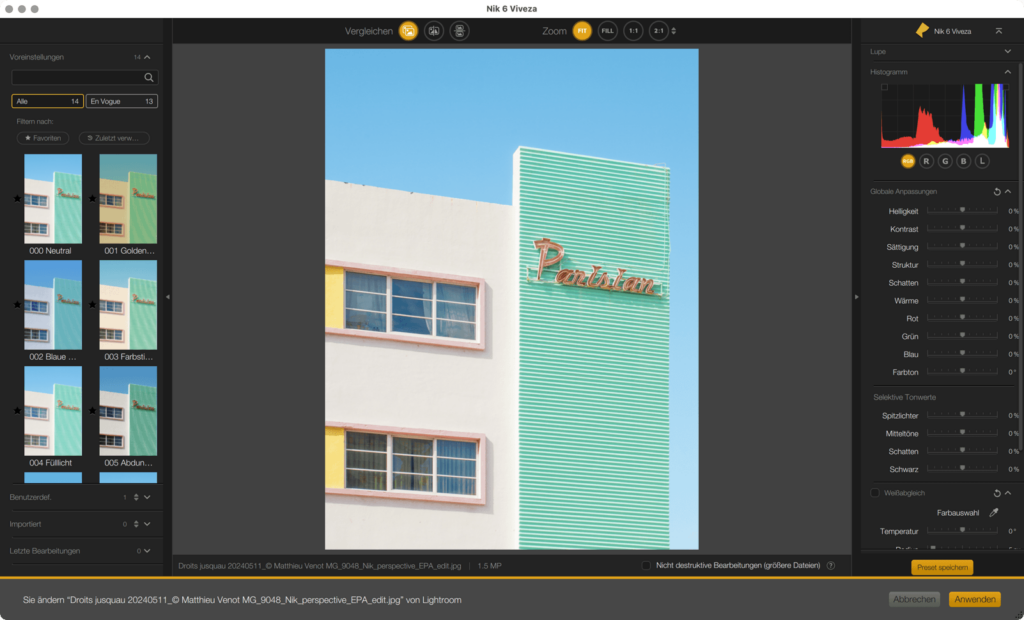The height and width of the screenshot is (620, 1024).
Task: Open the Importiert sort stepper
Action: point(136,524)
